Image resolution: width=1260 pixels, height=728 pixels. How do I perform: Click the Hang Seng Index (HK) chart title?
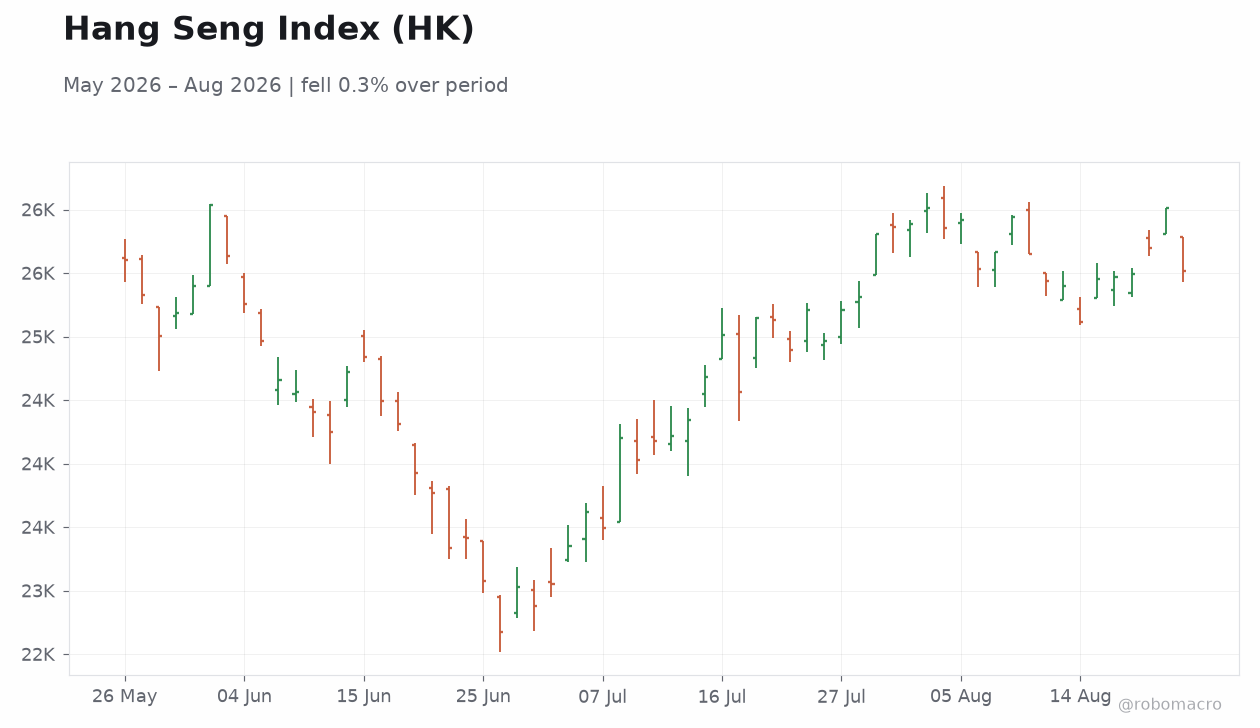[x=269, y=30]
